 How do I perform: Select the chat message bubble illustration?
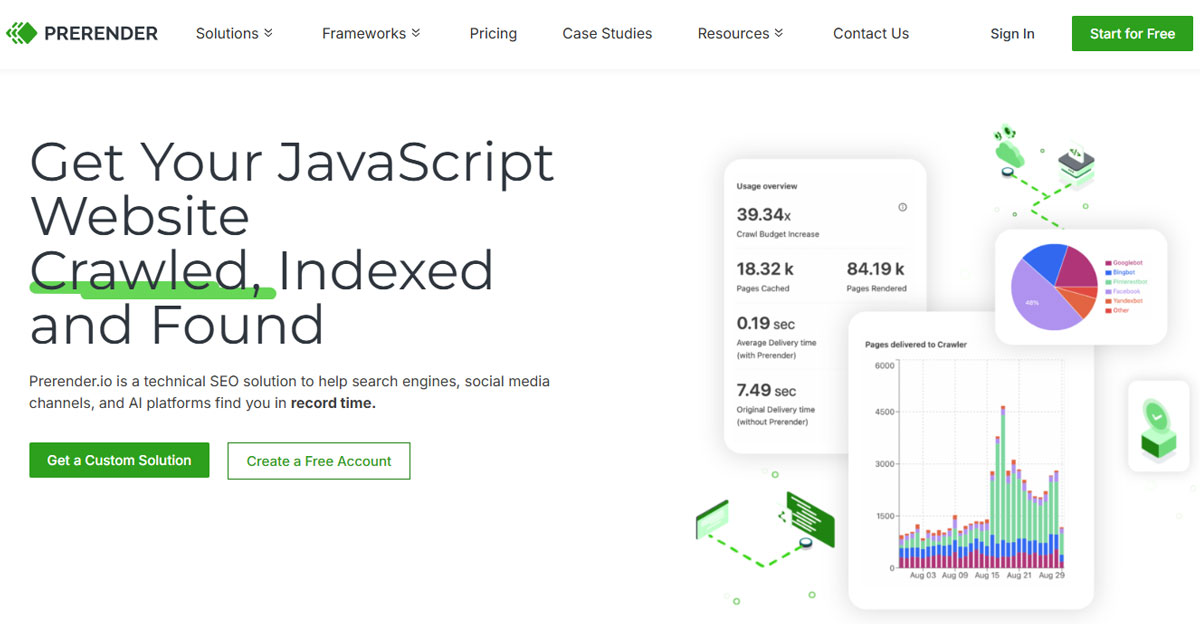pyautogui.click(x=811, y=520)
